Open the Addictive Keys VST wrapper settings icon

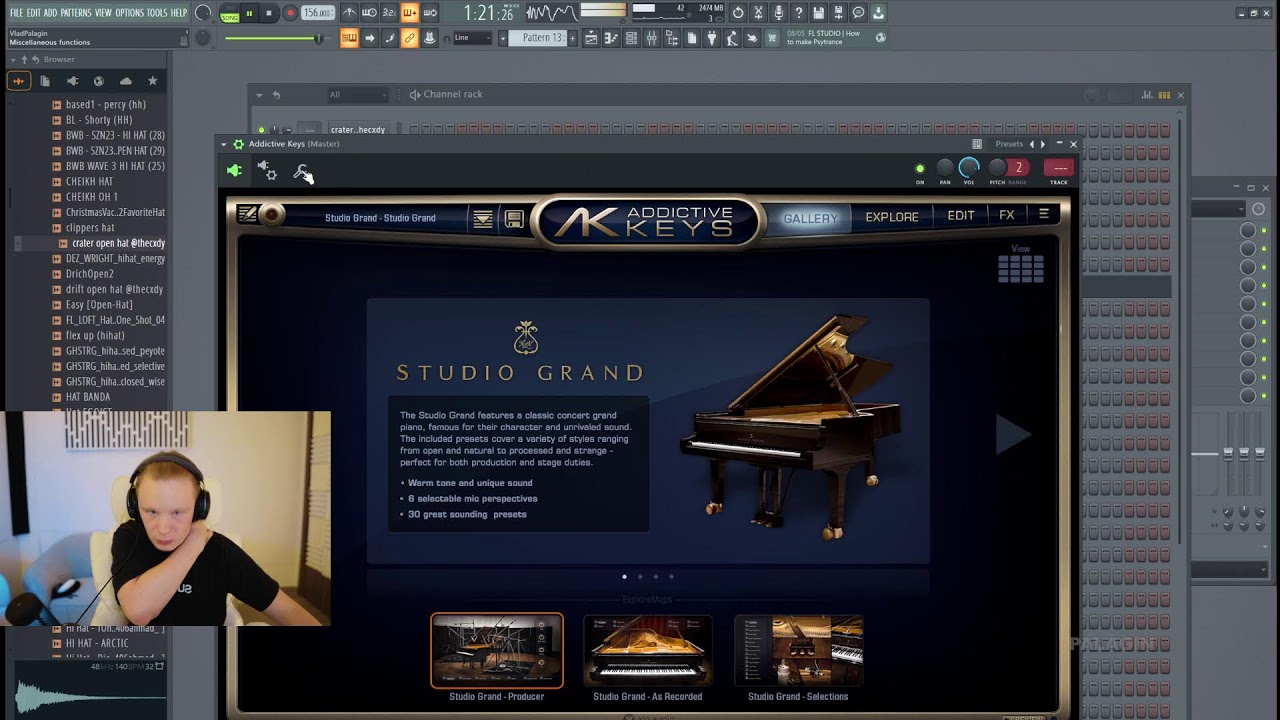pos(267,171)
